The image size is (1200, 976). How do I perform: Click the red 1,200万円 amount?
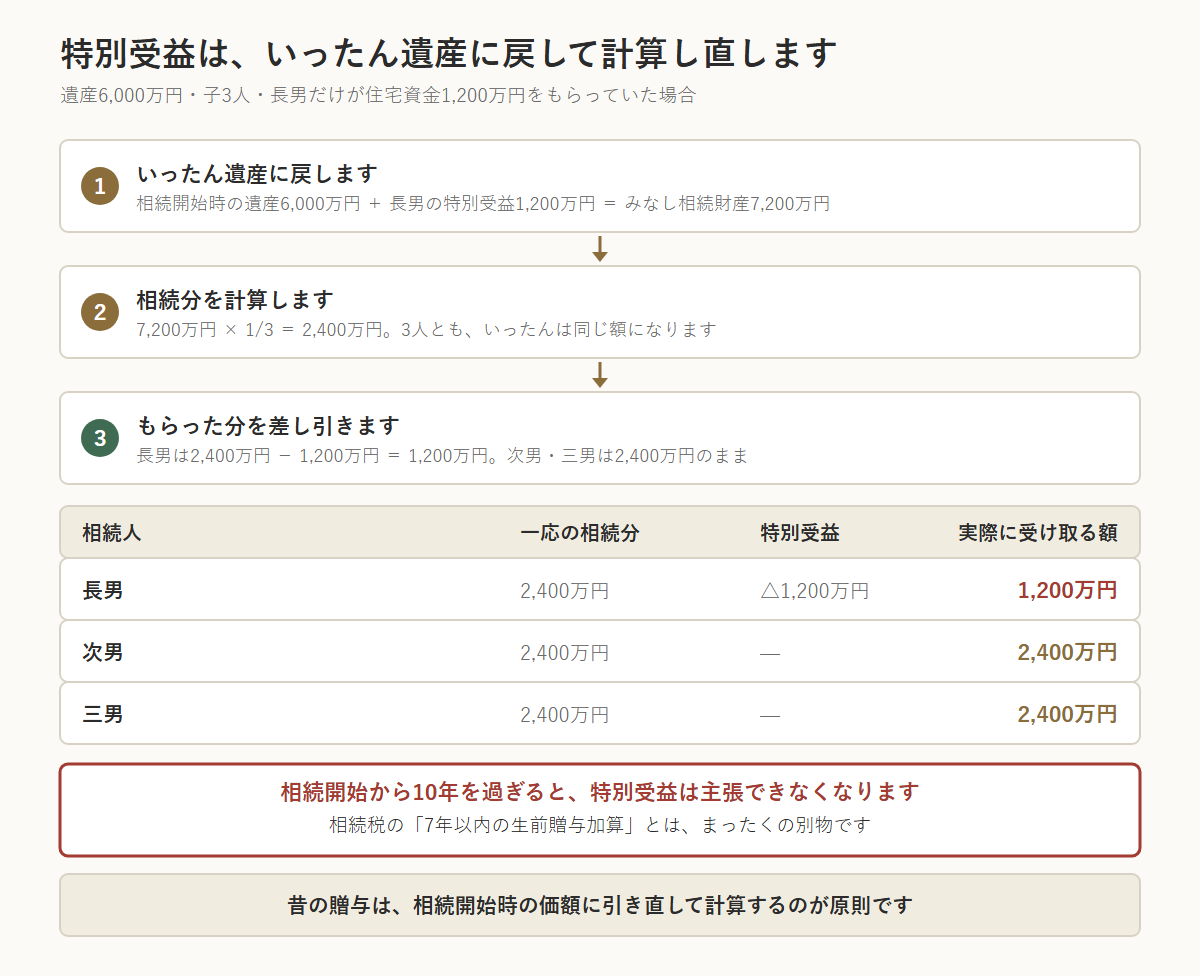pos(1067,590)
